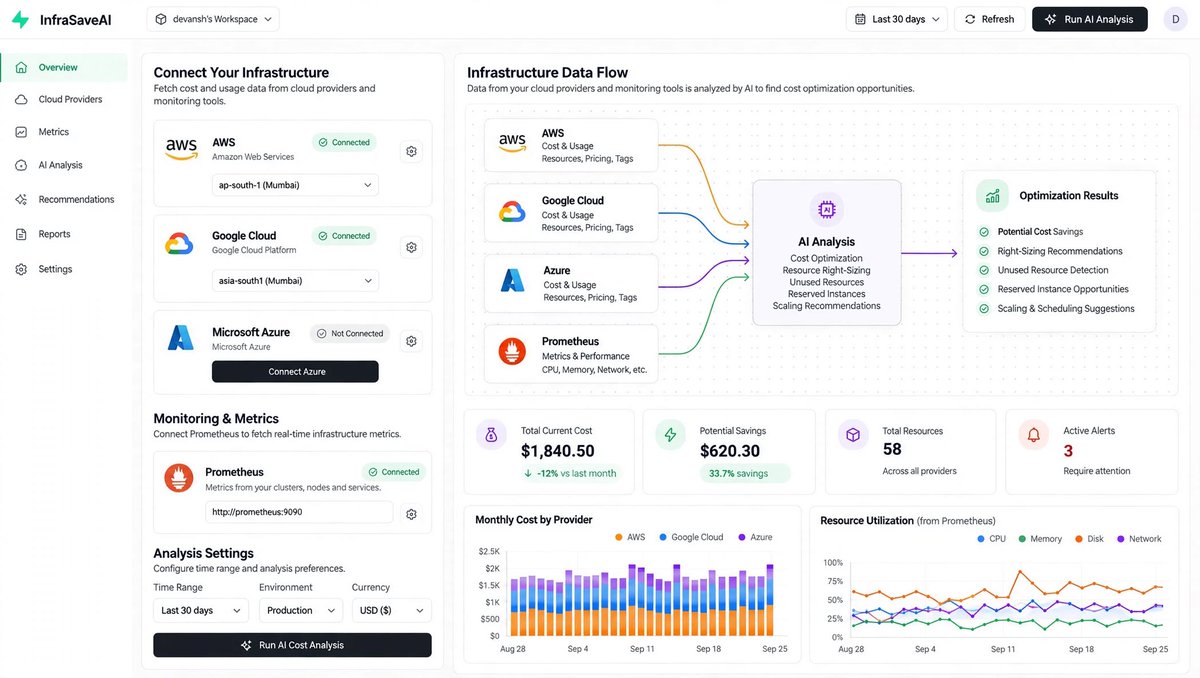Open the Reports sidebar item
Image resolution: width=1200 pixels, height=678 pixels.
click(x=64, y=234)
